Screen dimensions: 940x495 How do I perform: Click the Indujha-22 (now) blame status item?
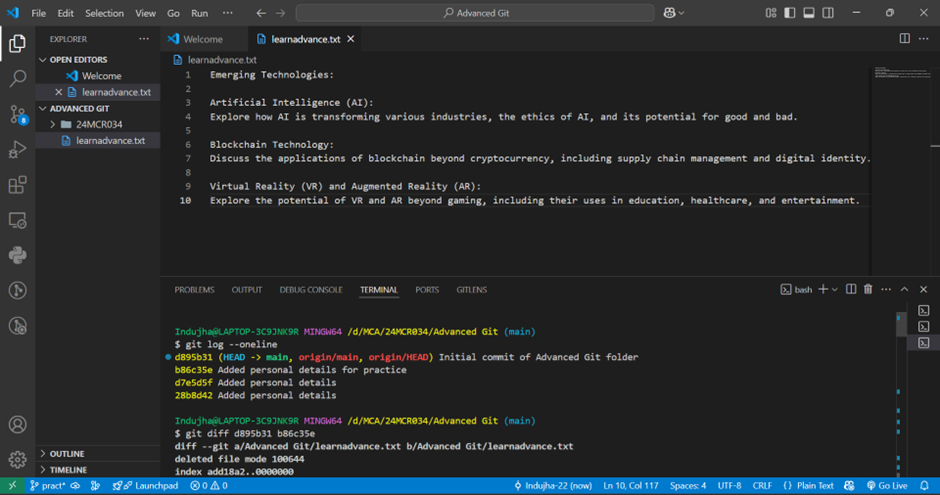(553, 485)
